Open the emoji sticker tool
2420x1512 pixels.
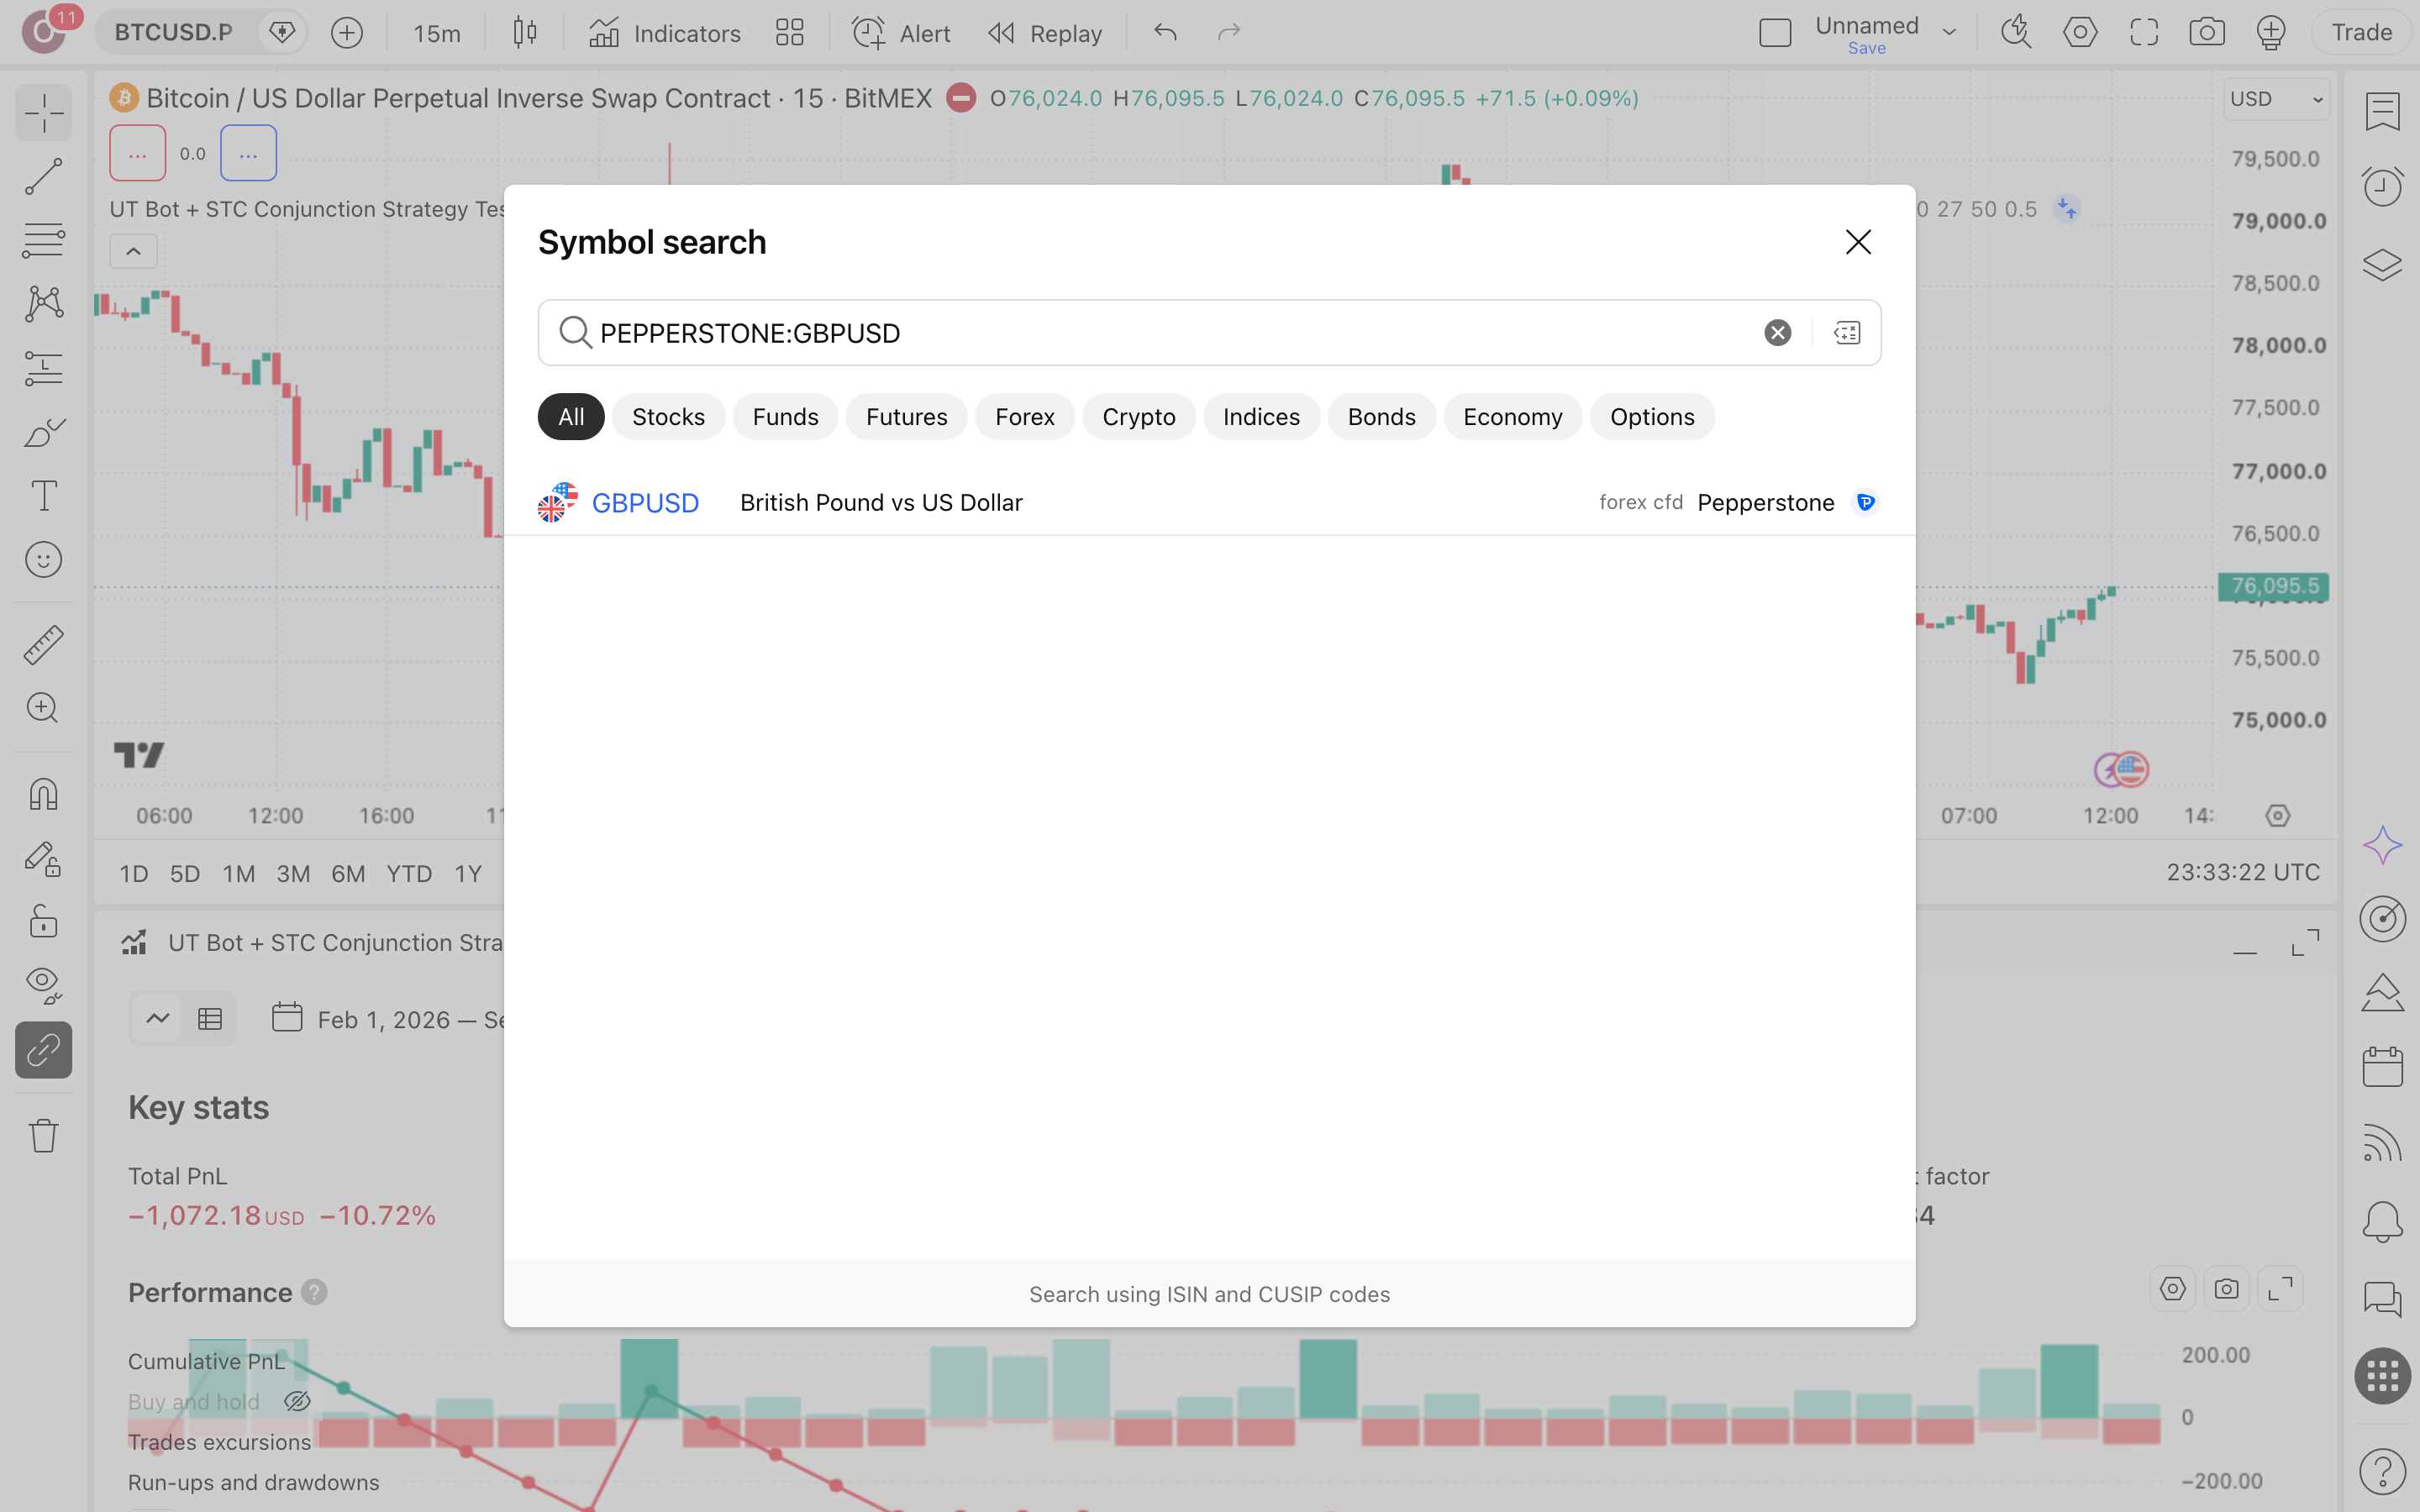[x=43, y=560]
